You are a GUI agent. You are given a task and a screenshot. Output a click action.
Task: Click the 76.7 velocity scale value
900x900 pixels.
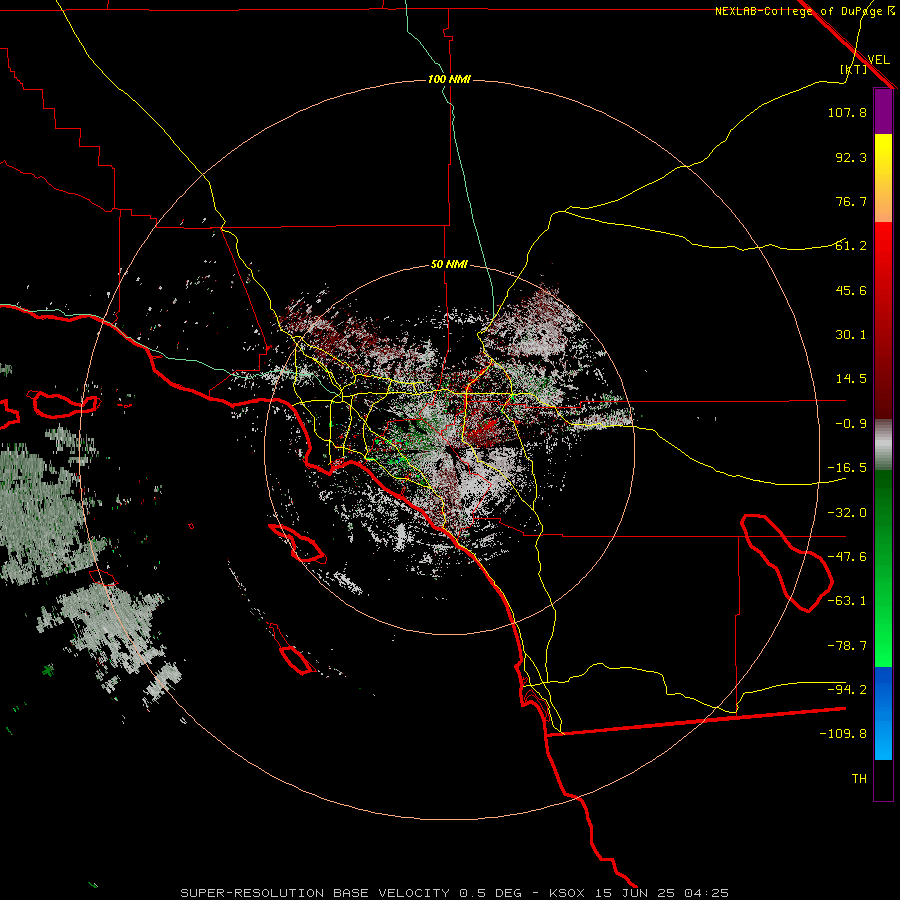click(851, 201)
